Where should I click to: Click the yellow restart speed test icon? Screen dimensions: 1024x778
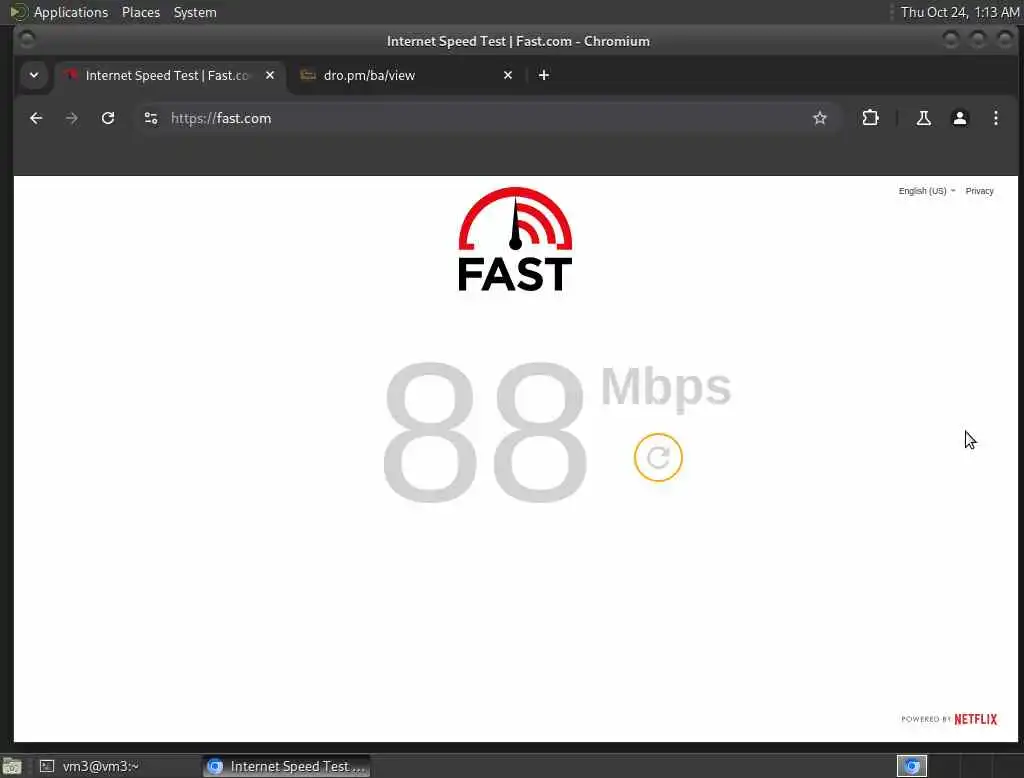(x=658, y=457)
